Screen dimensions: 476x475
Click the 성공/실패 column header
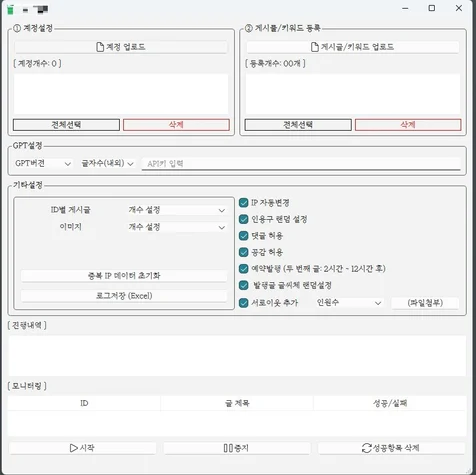click(390, 403)
